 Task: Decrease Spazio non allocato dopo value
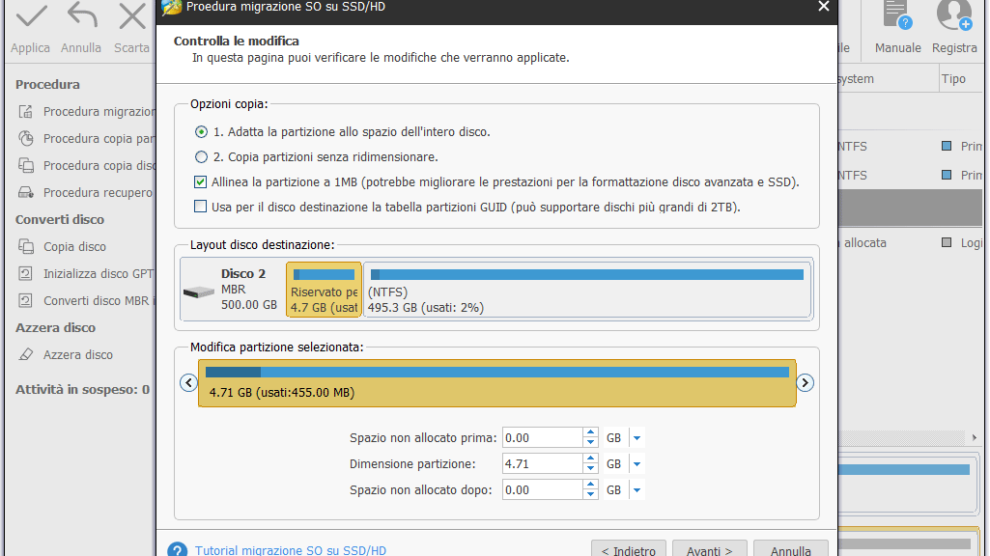pyautogui.click(x=590, y=494)
